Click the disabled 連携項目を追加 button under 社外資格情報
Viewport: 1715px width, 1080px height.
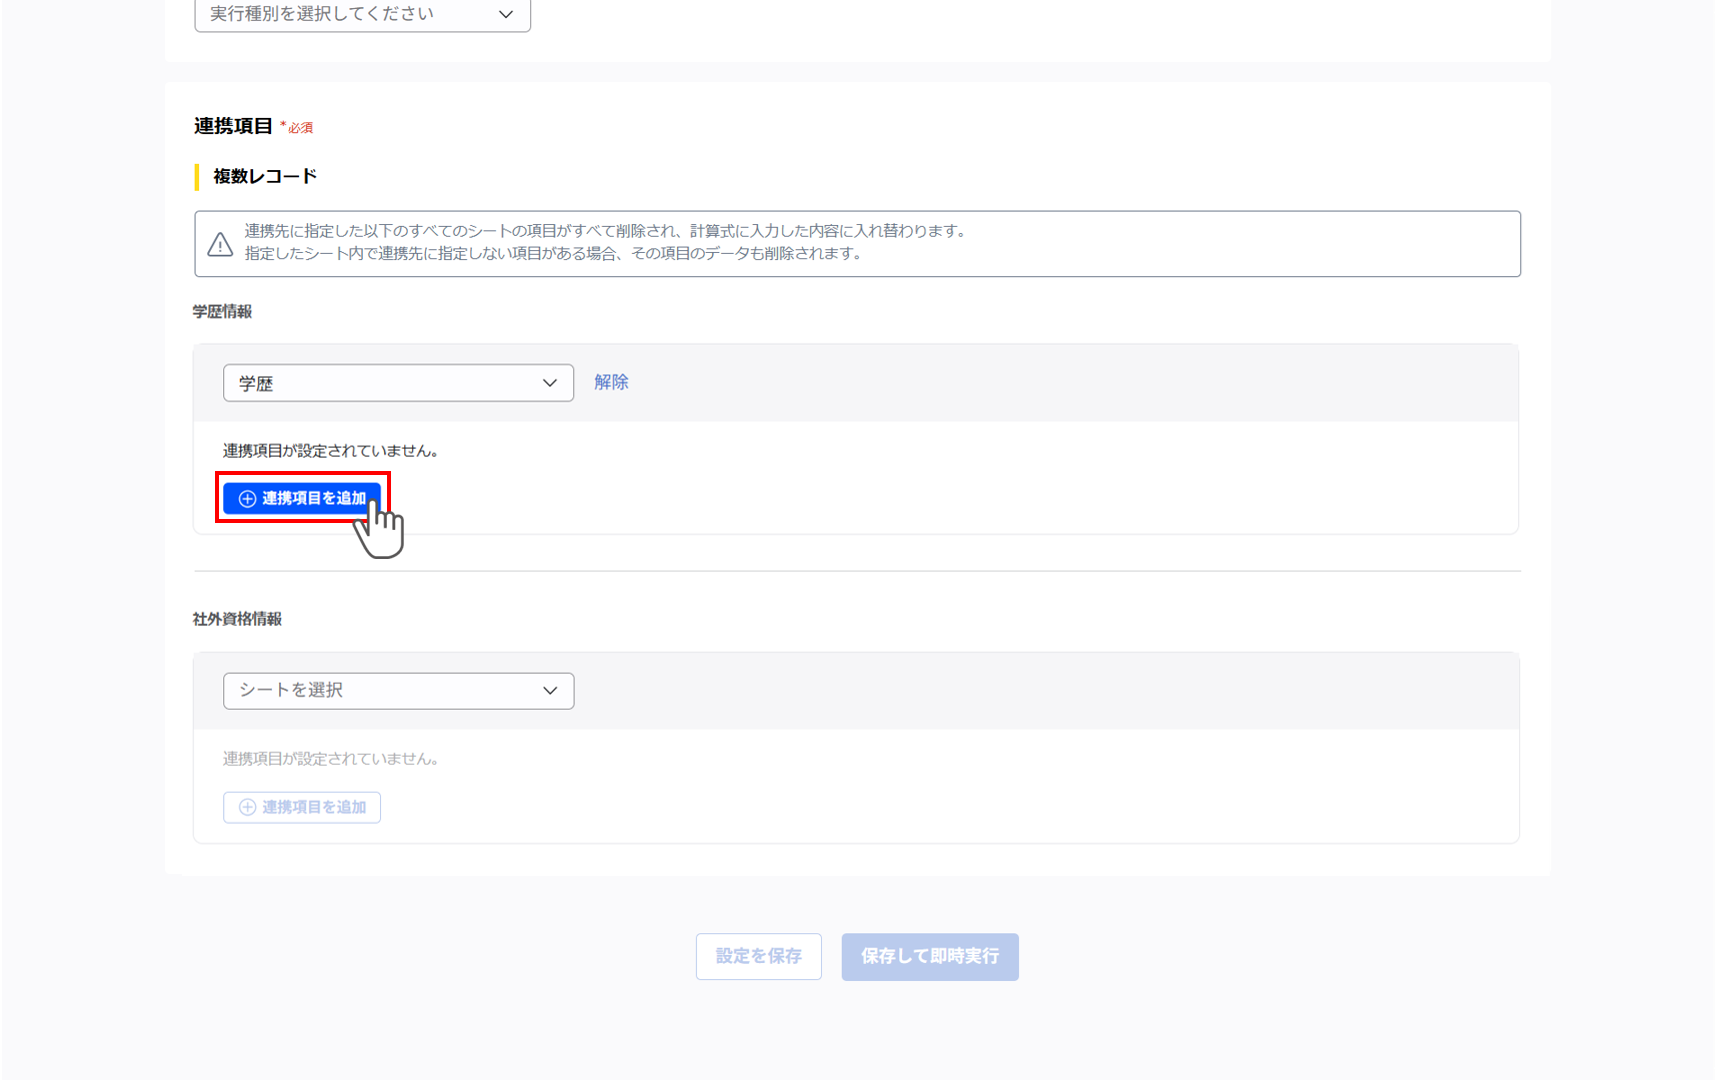(x=301, y=807)
